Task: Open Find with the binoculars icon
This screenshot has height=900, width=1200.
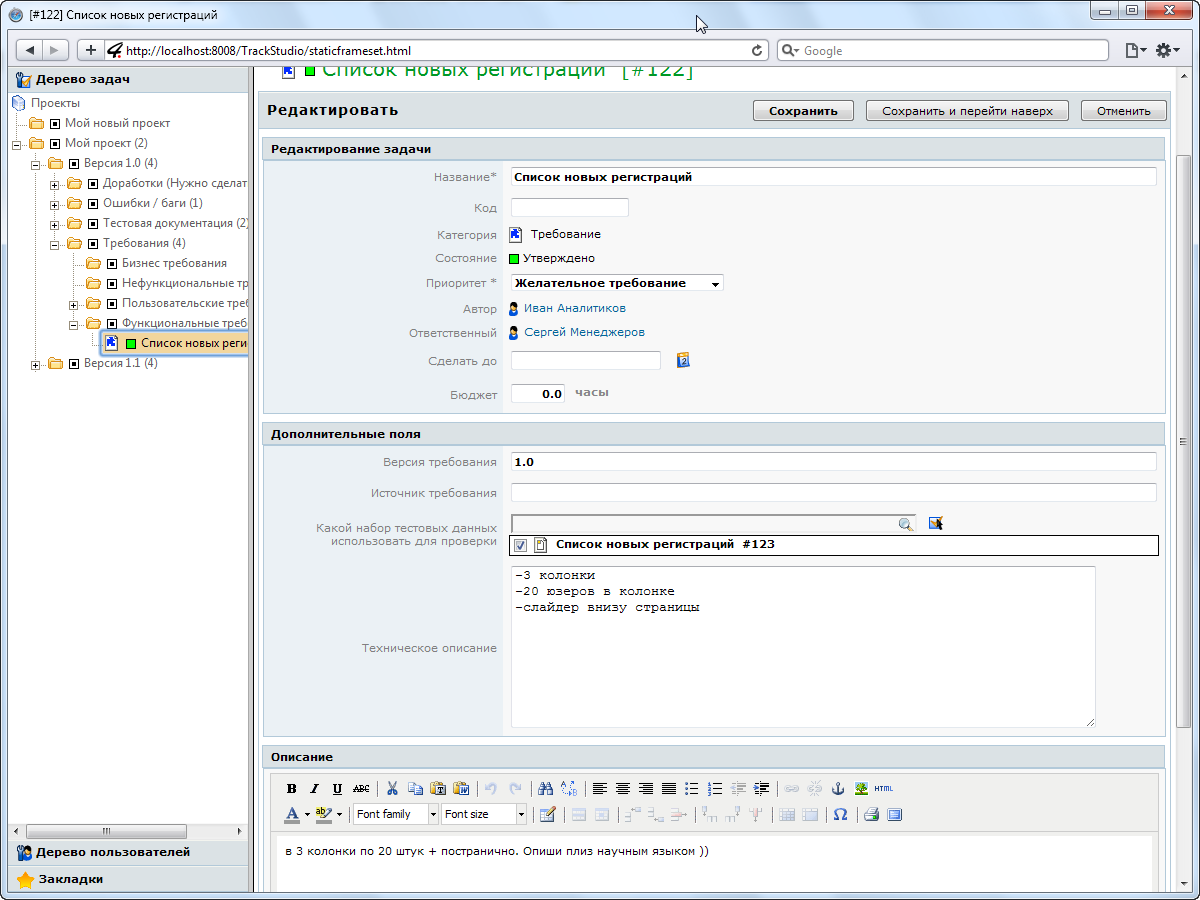Action: click(x=545, y=788)
